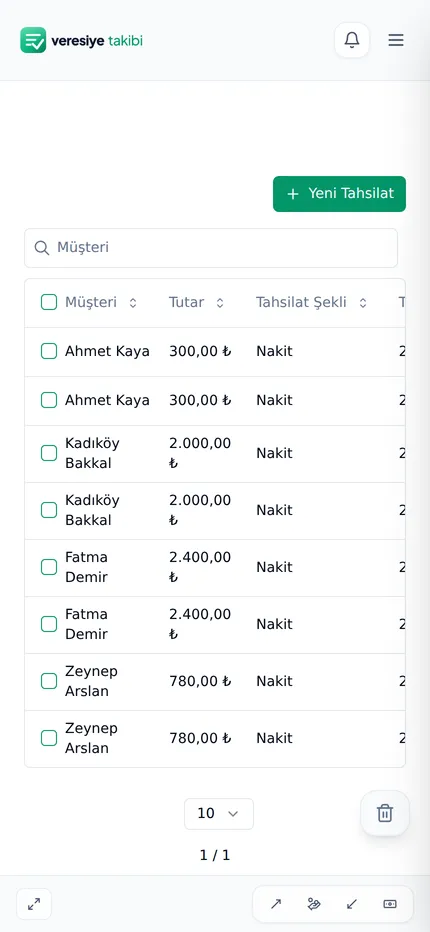
Task: Click the down-left arrow icon
Action: pos(352,904)
